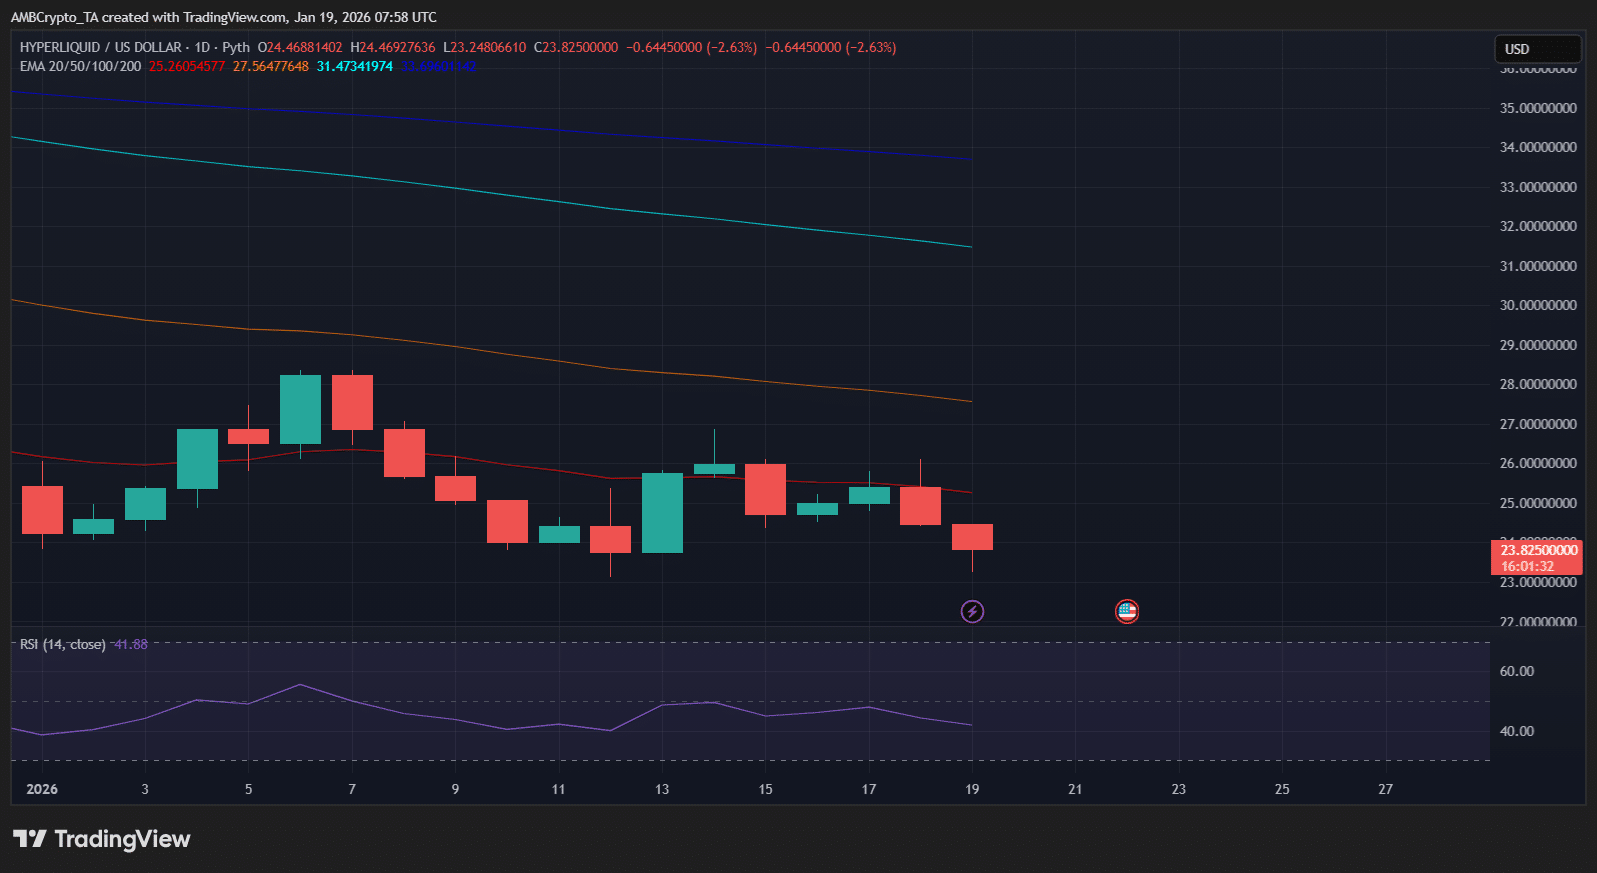
Task: Select the RSI (14, close) indicator label
Action: (62, 644)
